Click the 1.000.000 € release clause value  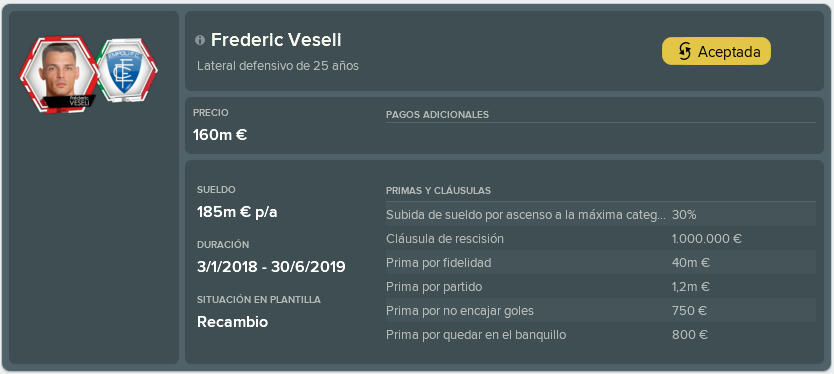pos(706,239)
